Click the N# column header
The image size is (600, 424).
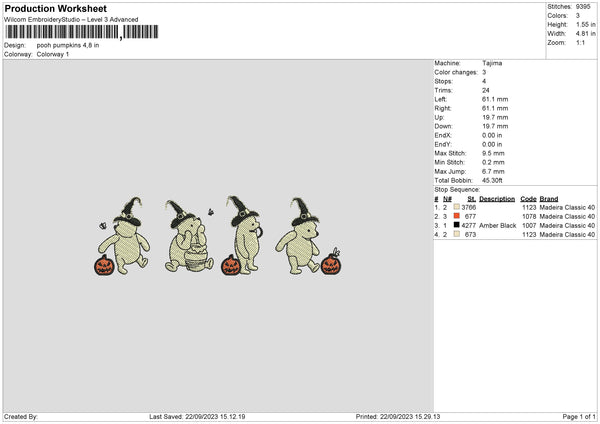[x=447, y=199]
